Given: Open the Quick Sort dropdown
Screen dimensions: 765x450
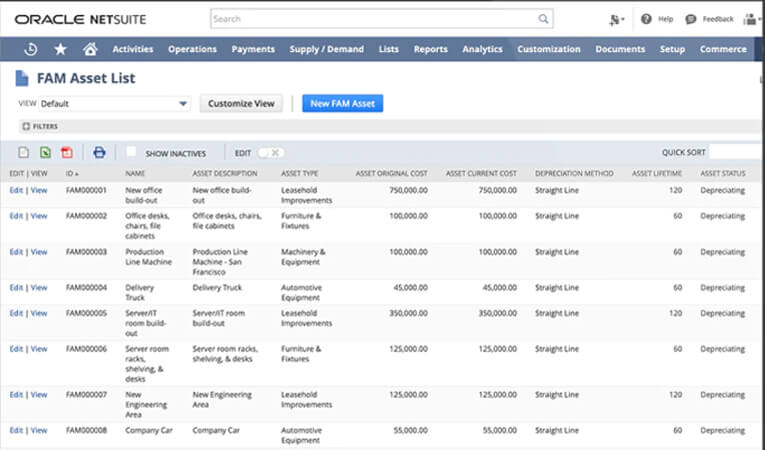Looking at the screenshot, I should coord(736,153).
